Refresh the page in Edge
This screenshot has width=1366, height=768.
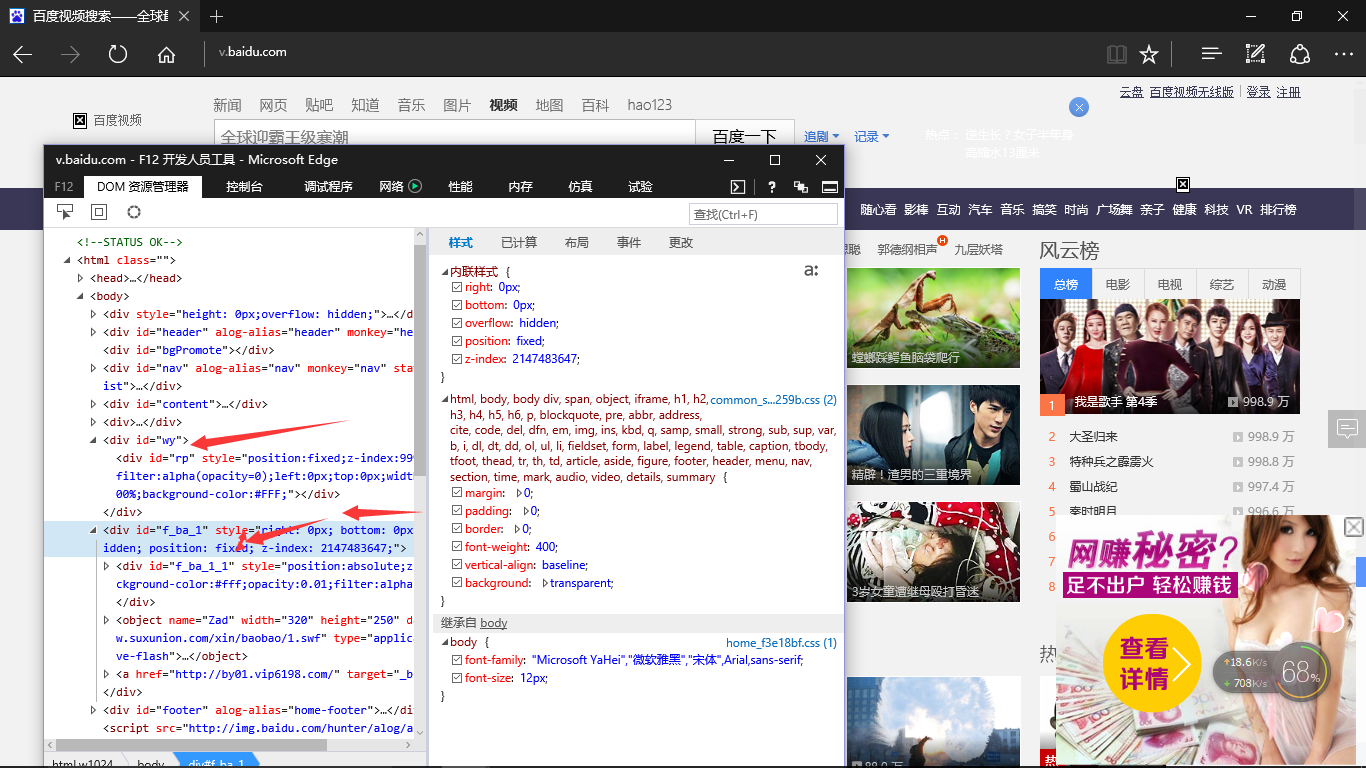coord(118,55)
